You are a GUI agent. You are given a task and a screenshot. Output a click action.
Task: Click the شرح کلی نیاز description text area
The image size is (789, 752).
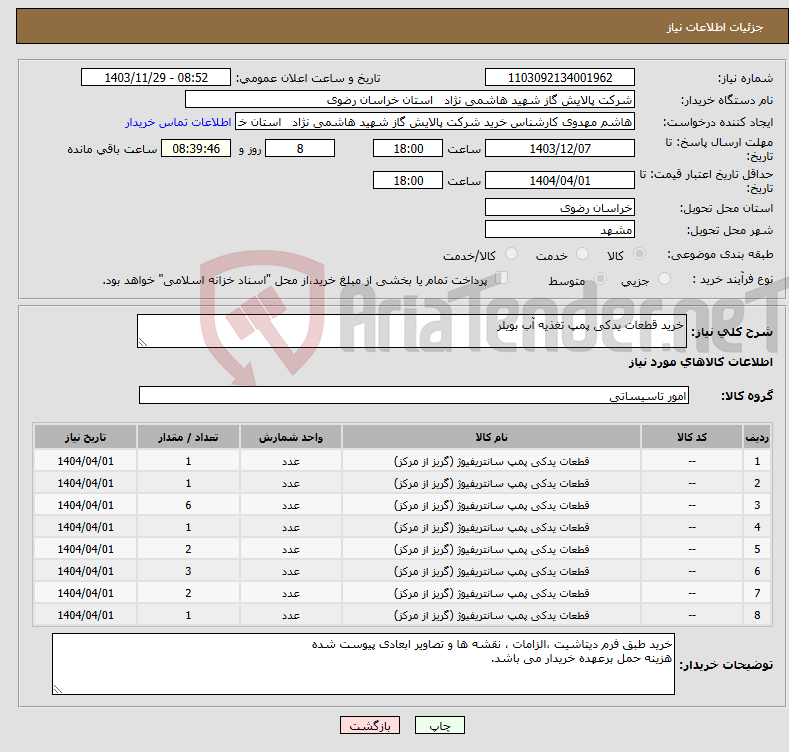click(412, 331)
